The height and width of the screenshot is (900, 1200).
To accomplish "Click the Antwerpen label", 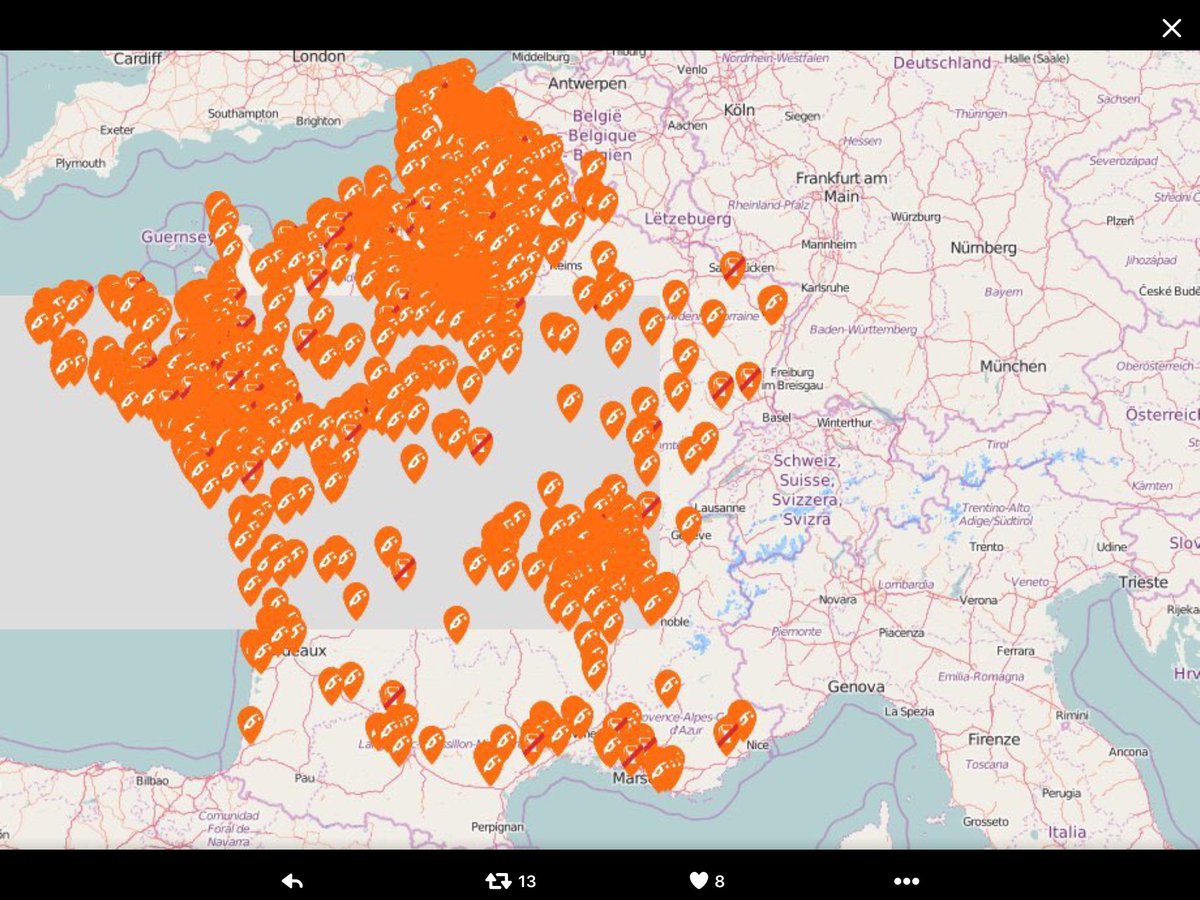I will pyautogui.click(x=586, y=82).
